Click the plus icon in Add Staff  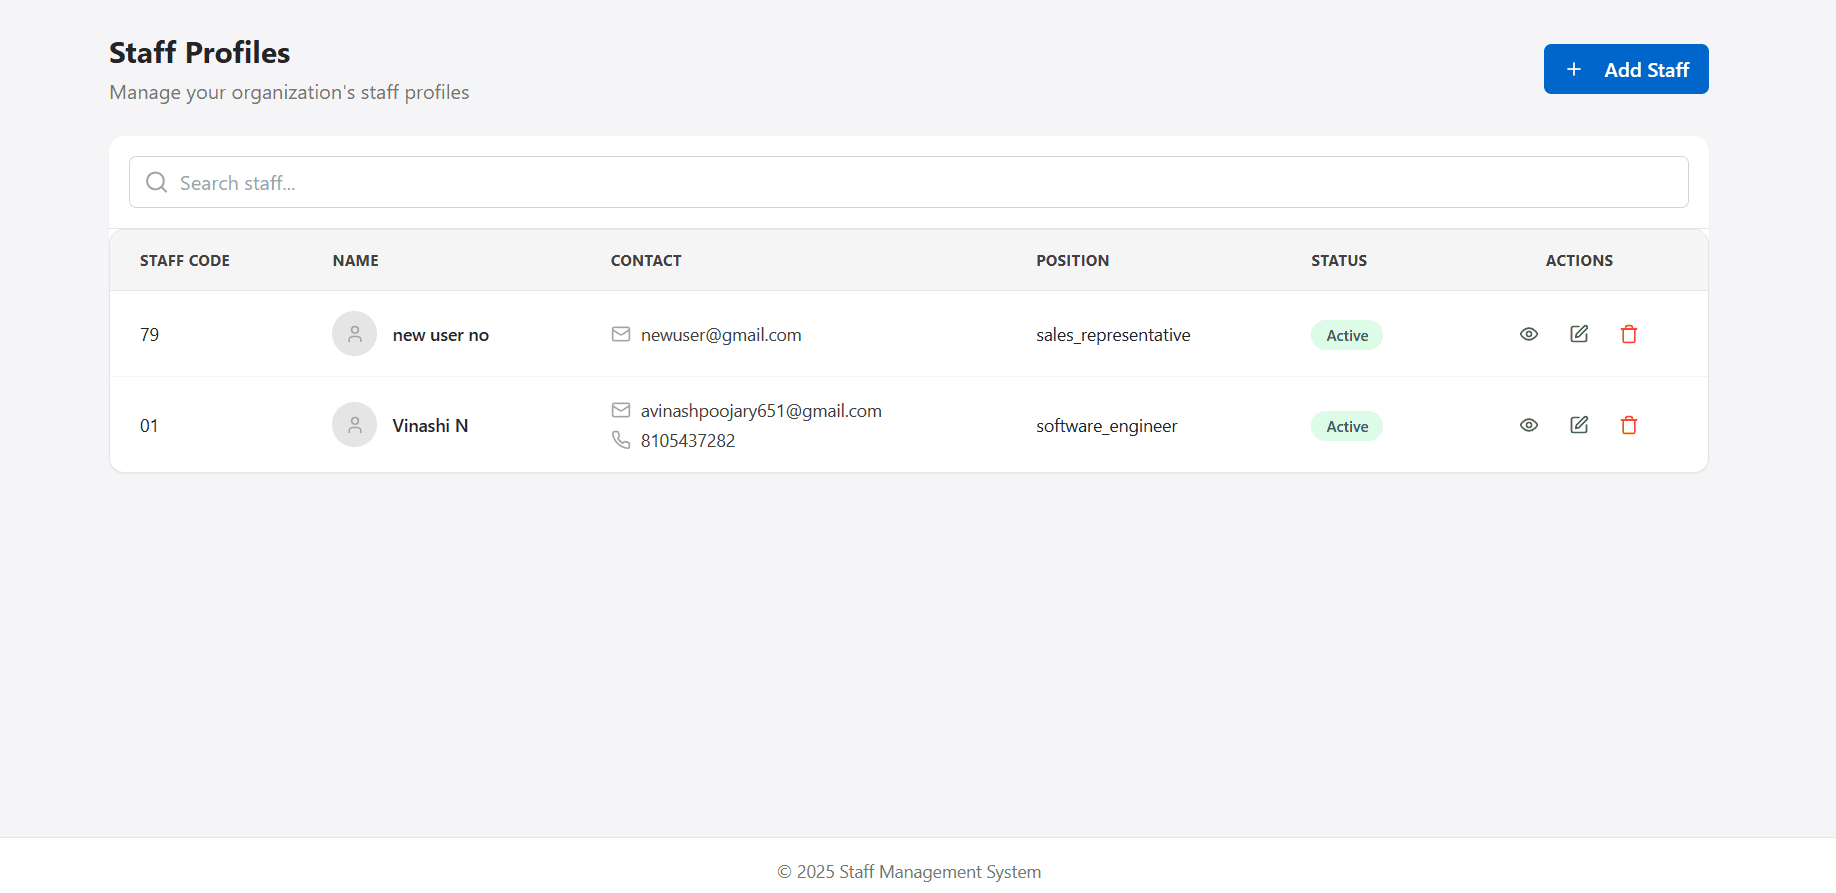1574,69
